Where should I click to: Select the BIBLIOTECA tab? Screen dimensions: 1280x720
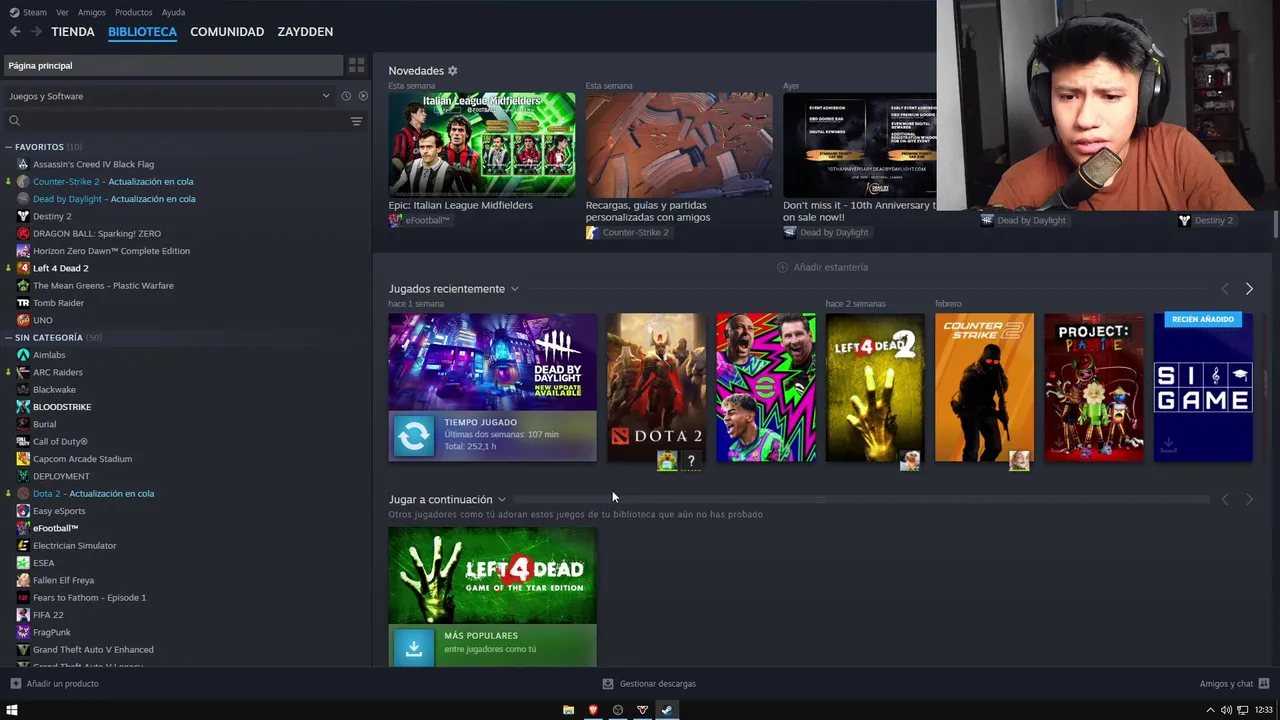click(x=142, y=32)
